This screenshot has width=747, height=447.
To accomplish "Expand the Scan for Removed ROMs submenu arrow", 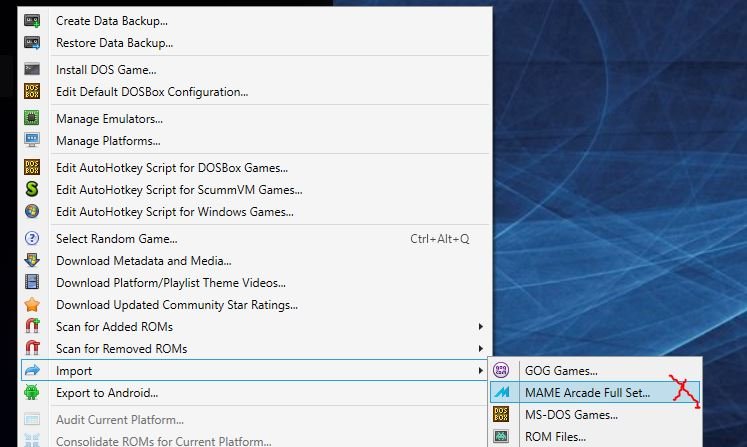I will (480, 348).
